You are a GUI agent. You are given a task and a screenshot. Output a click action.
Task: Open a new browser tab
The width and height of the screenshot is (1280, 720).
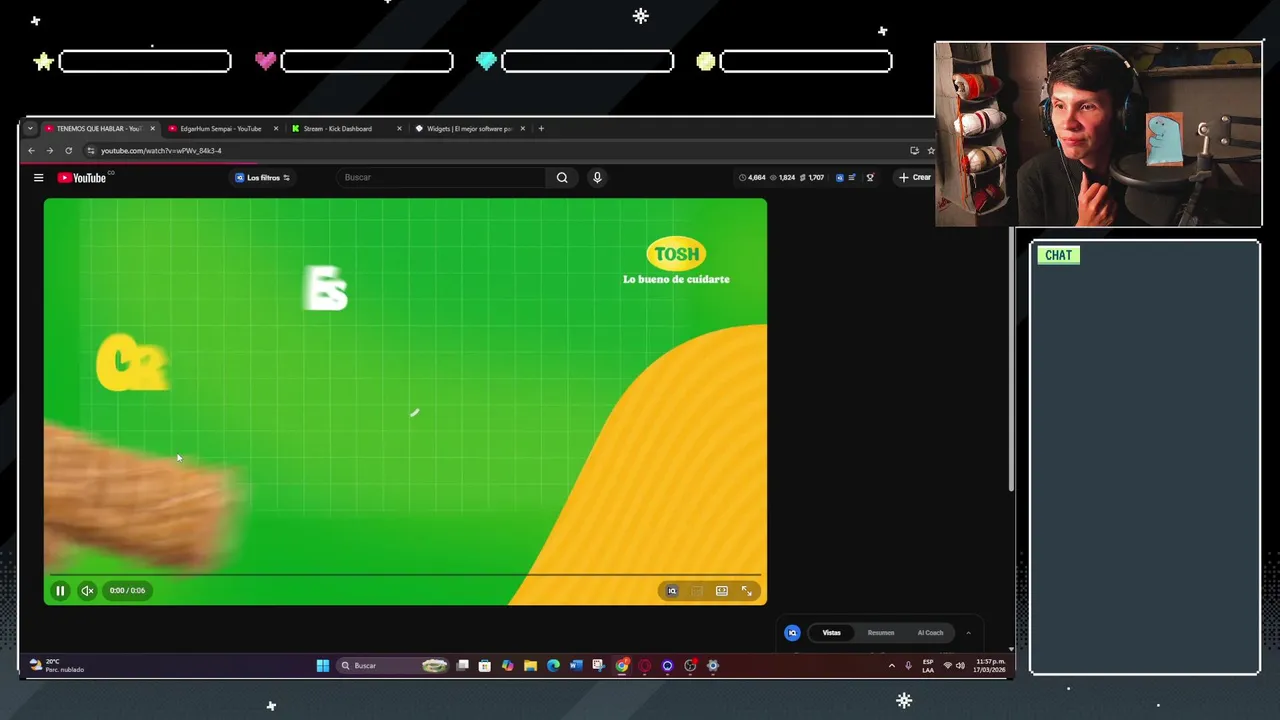coord(541,128)
